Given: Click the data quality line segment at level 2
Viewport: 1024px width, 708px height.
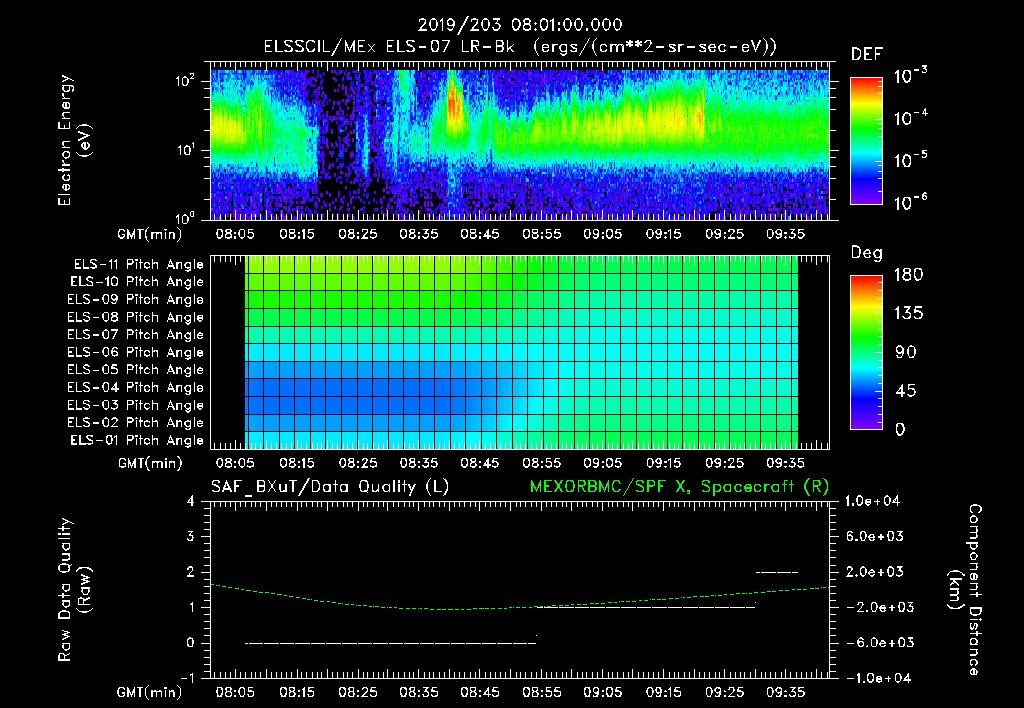Looking at the screenshot, I should click(x=776, y=572).
